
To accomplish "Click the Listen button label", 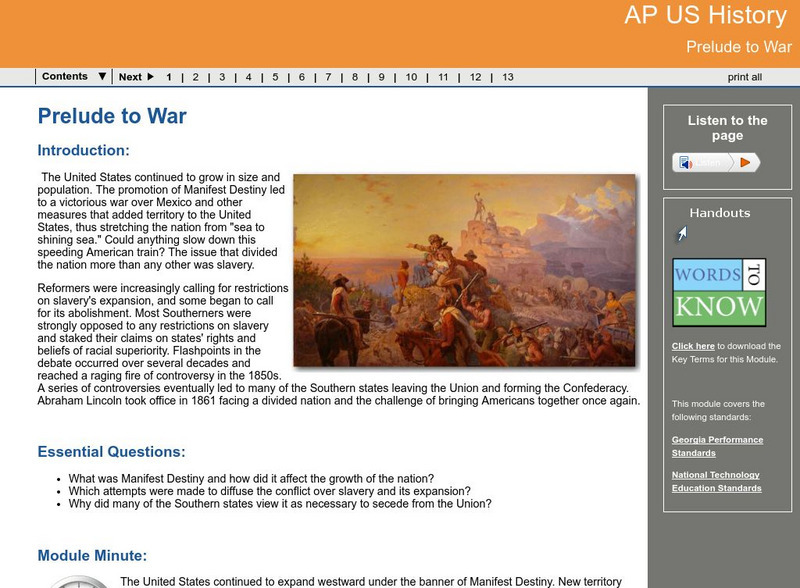I will click(708, 162).
